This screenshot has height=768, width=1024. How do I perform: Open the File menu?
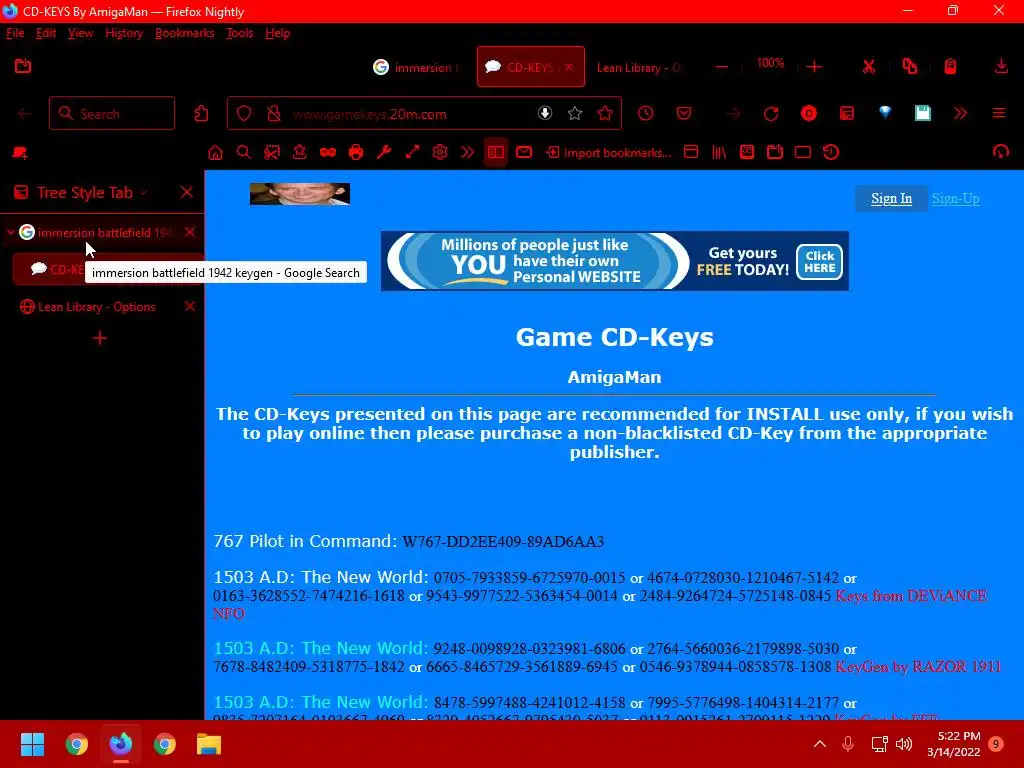(x=15, y=33)
